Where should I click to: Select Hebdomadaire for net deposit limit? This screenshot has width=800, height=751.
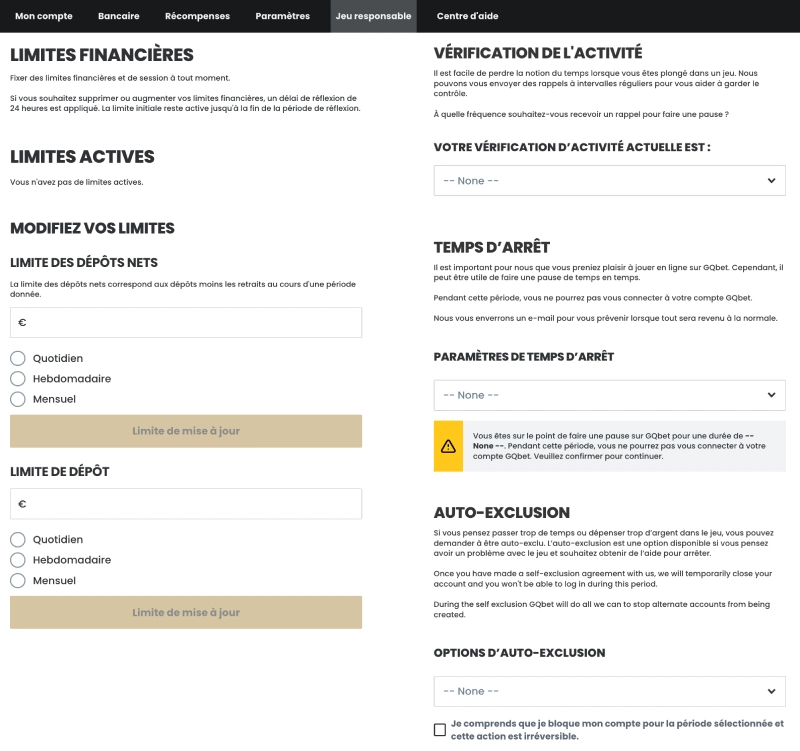tap(18, 379)
